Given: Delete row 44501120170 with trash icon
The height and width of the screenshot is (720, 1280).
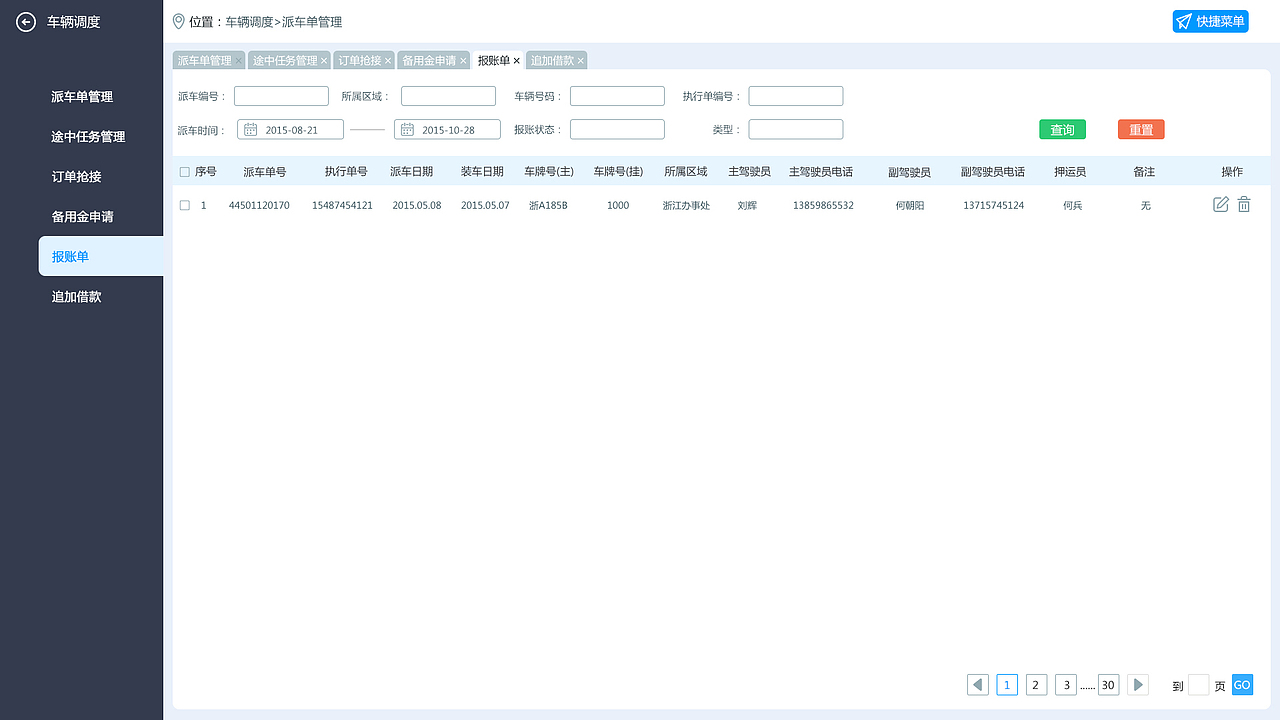Looking at the screenshot, I should (1244, 204).
